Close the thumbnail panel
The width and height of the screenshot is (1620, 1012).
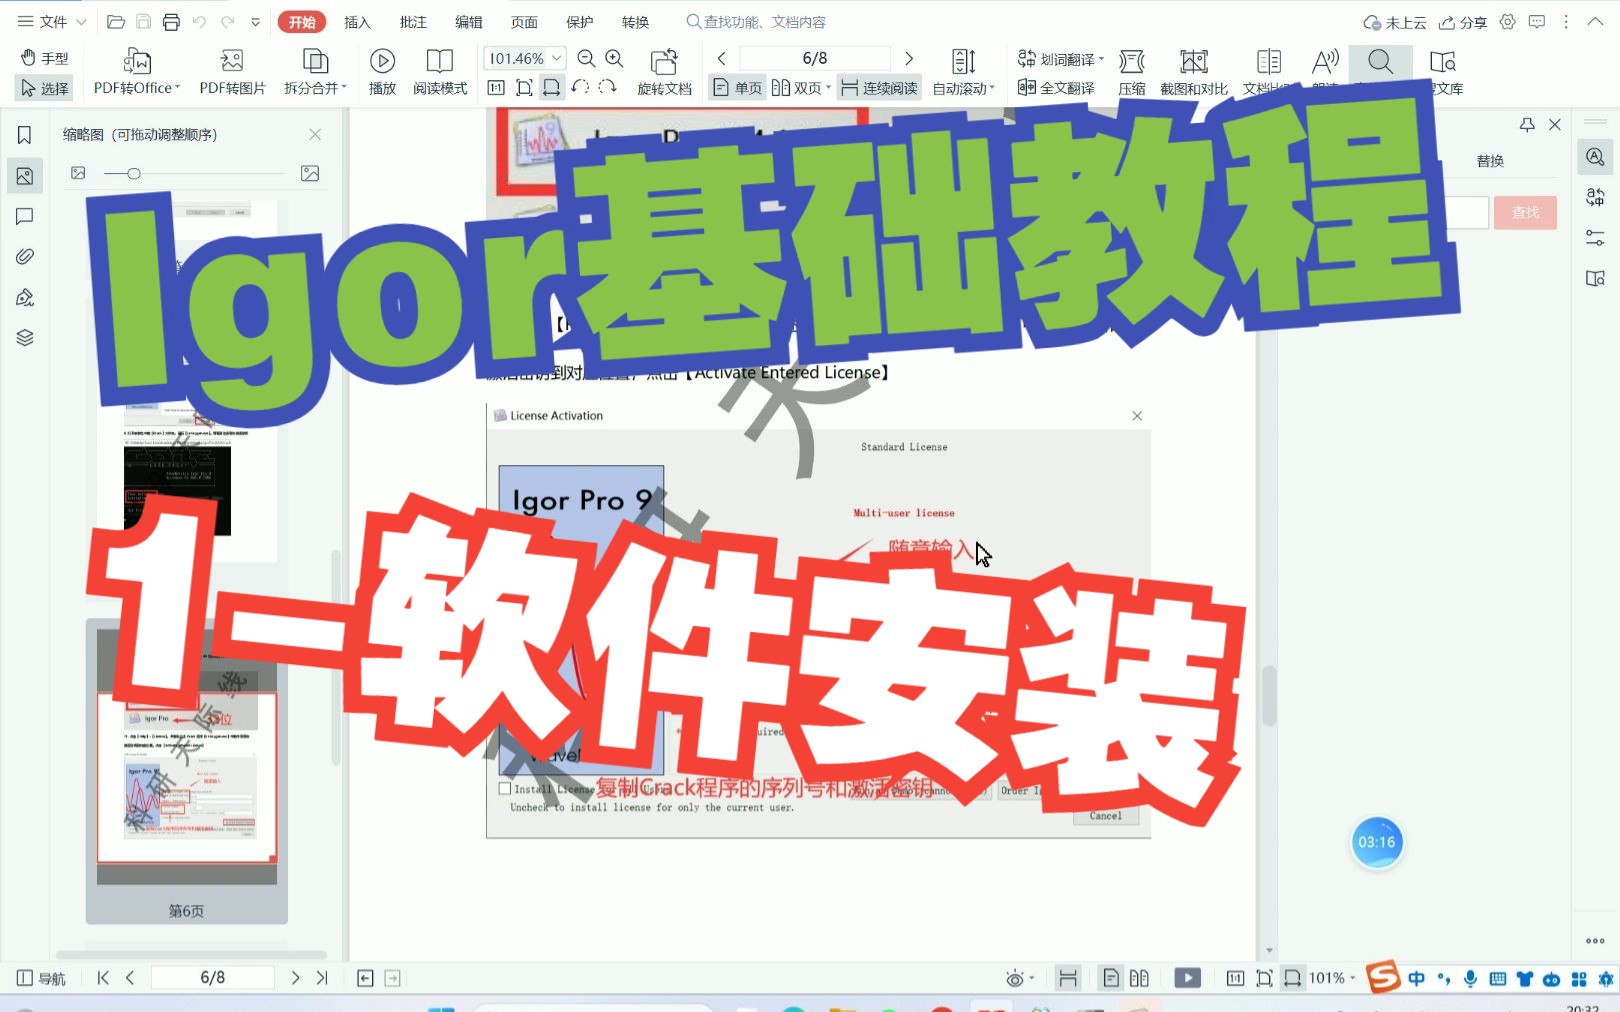(x=315, y=134)
